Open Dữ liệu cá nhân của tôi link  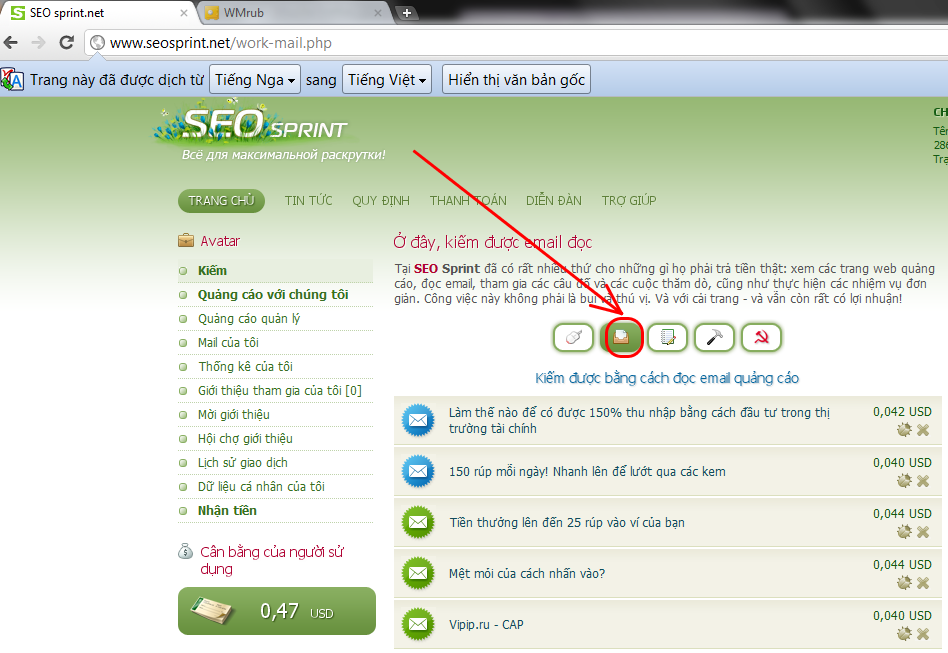(261, 487)
